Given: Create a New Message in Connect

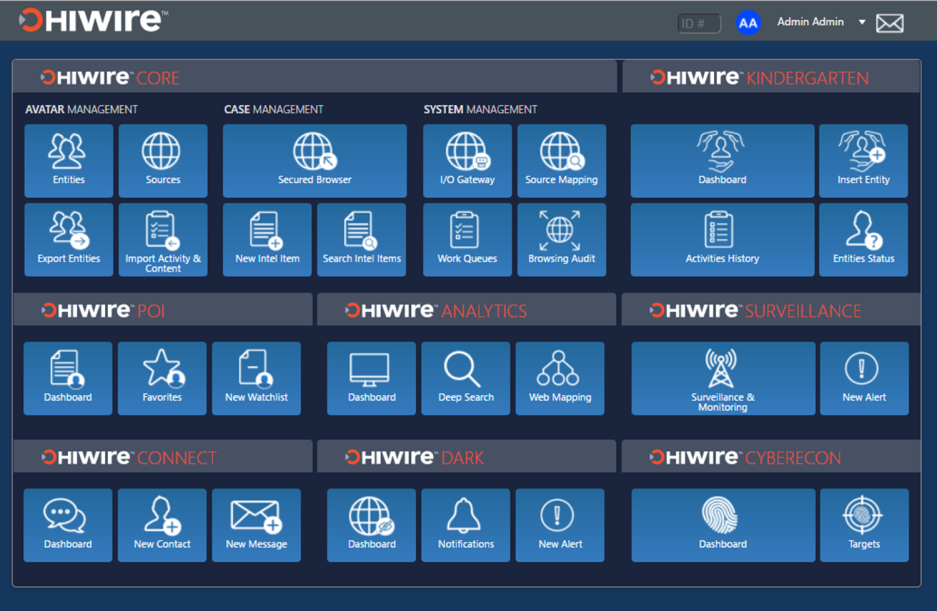Looking at the screenshot, I should tap(256, 525).
